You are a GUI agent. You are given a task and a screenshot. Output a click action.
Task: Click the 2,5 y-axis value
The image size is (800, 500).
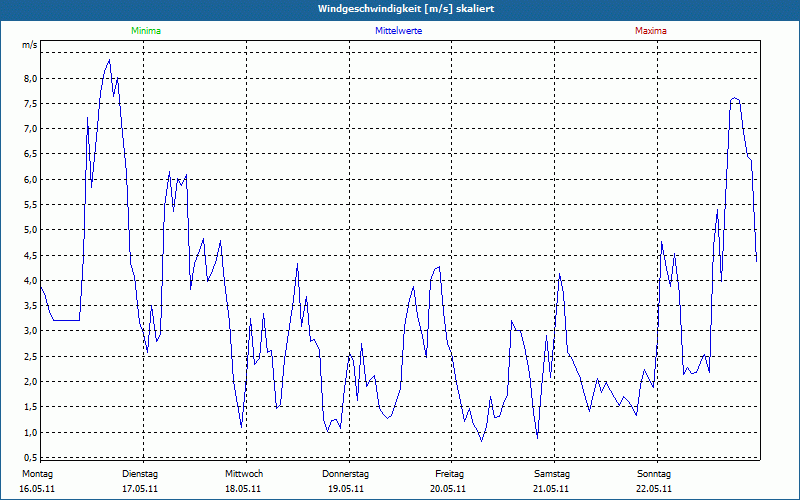click(31, 356)
